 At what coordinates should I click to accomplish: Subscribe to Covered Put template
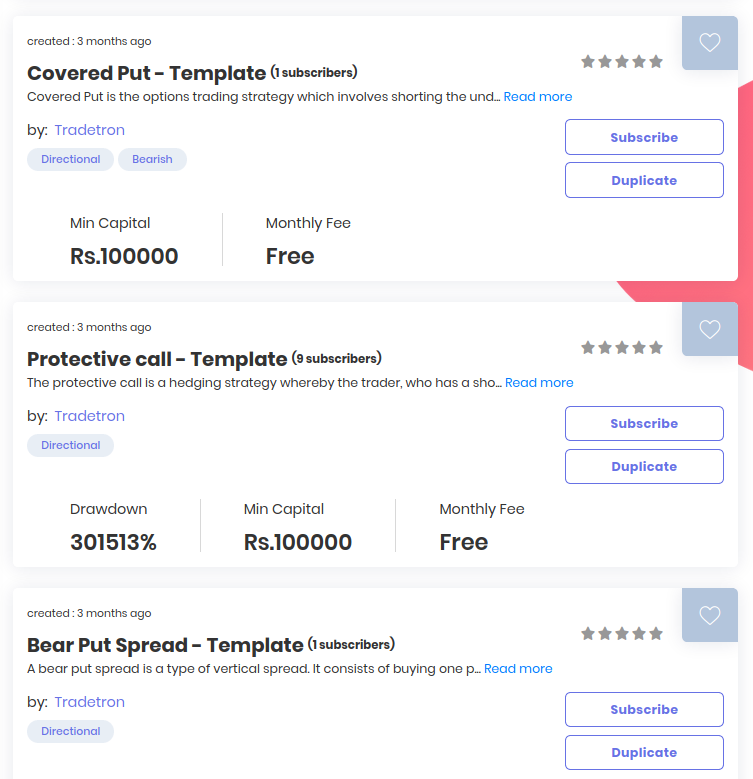(644, 138)
